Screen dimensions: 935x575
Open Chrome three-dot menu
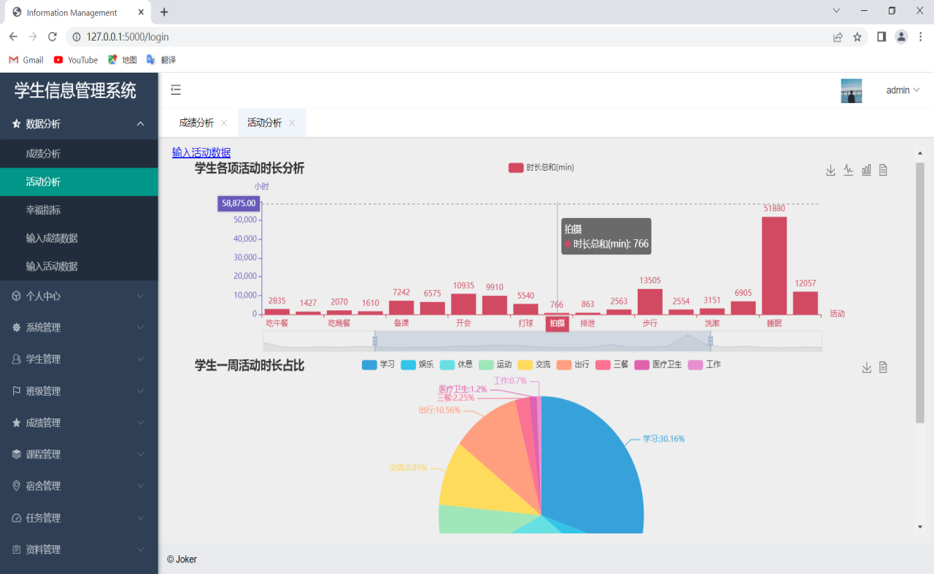point(921,37)
